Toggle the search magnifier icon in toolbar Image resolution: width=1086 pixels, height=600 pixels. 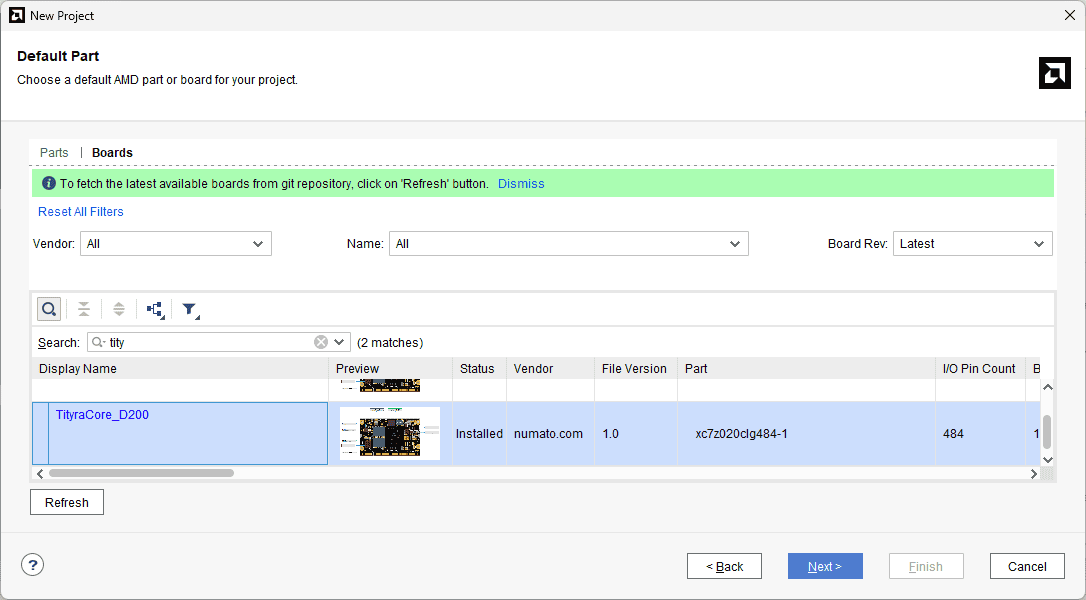click(x=49, y=309)
